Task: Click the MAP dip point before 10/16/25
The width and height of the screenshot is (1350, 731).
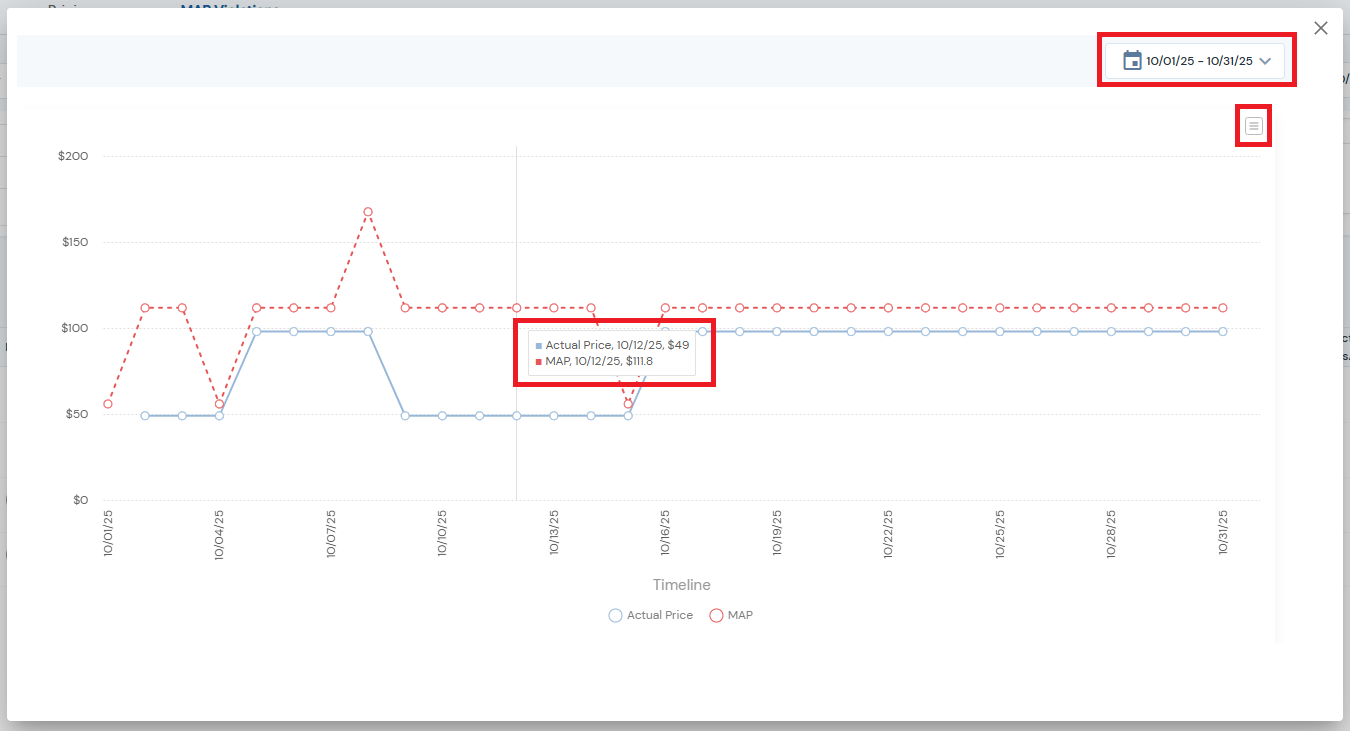Action: (628, 404)
